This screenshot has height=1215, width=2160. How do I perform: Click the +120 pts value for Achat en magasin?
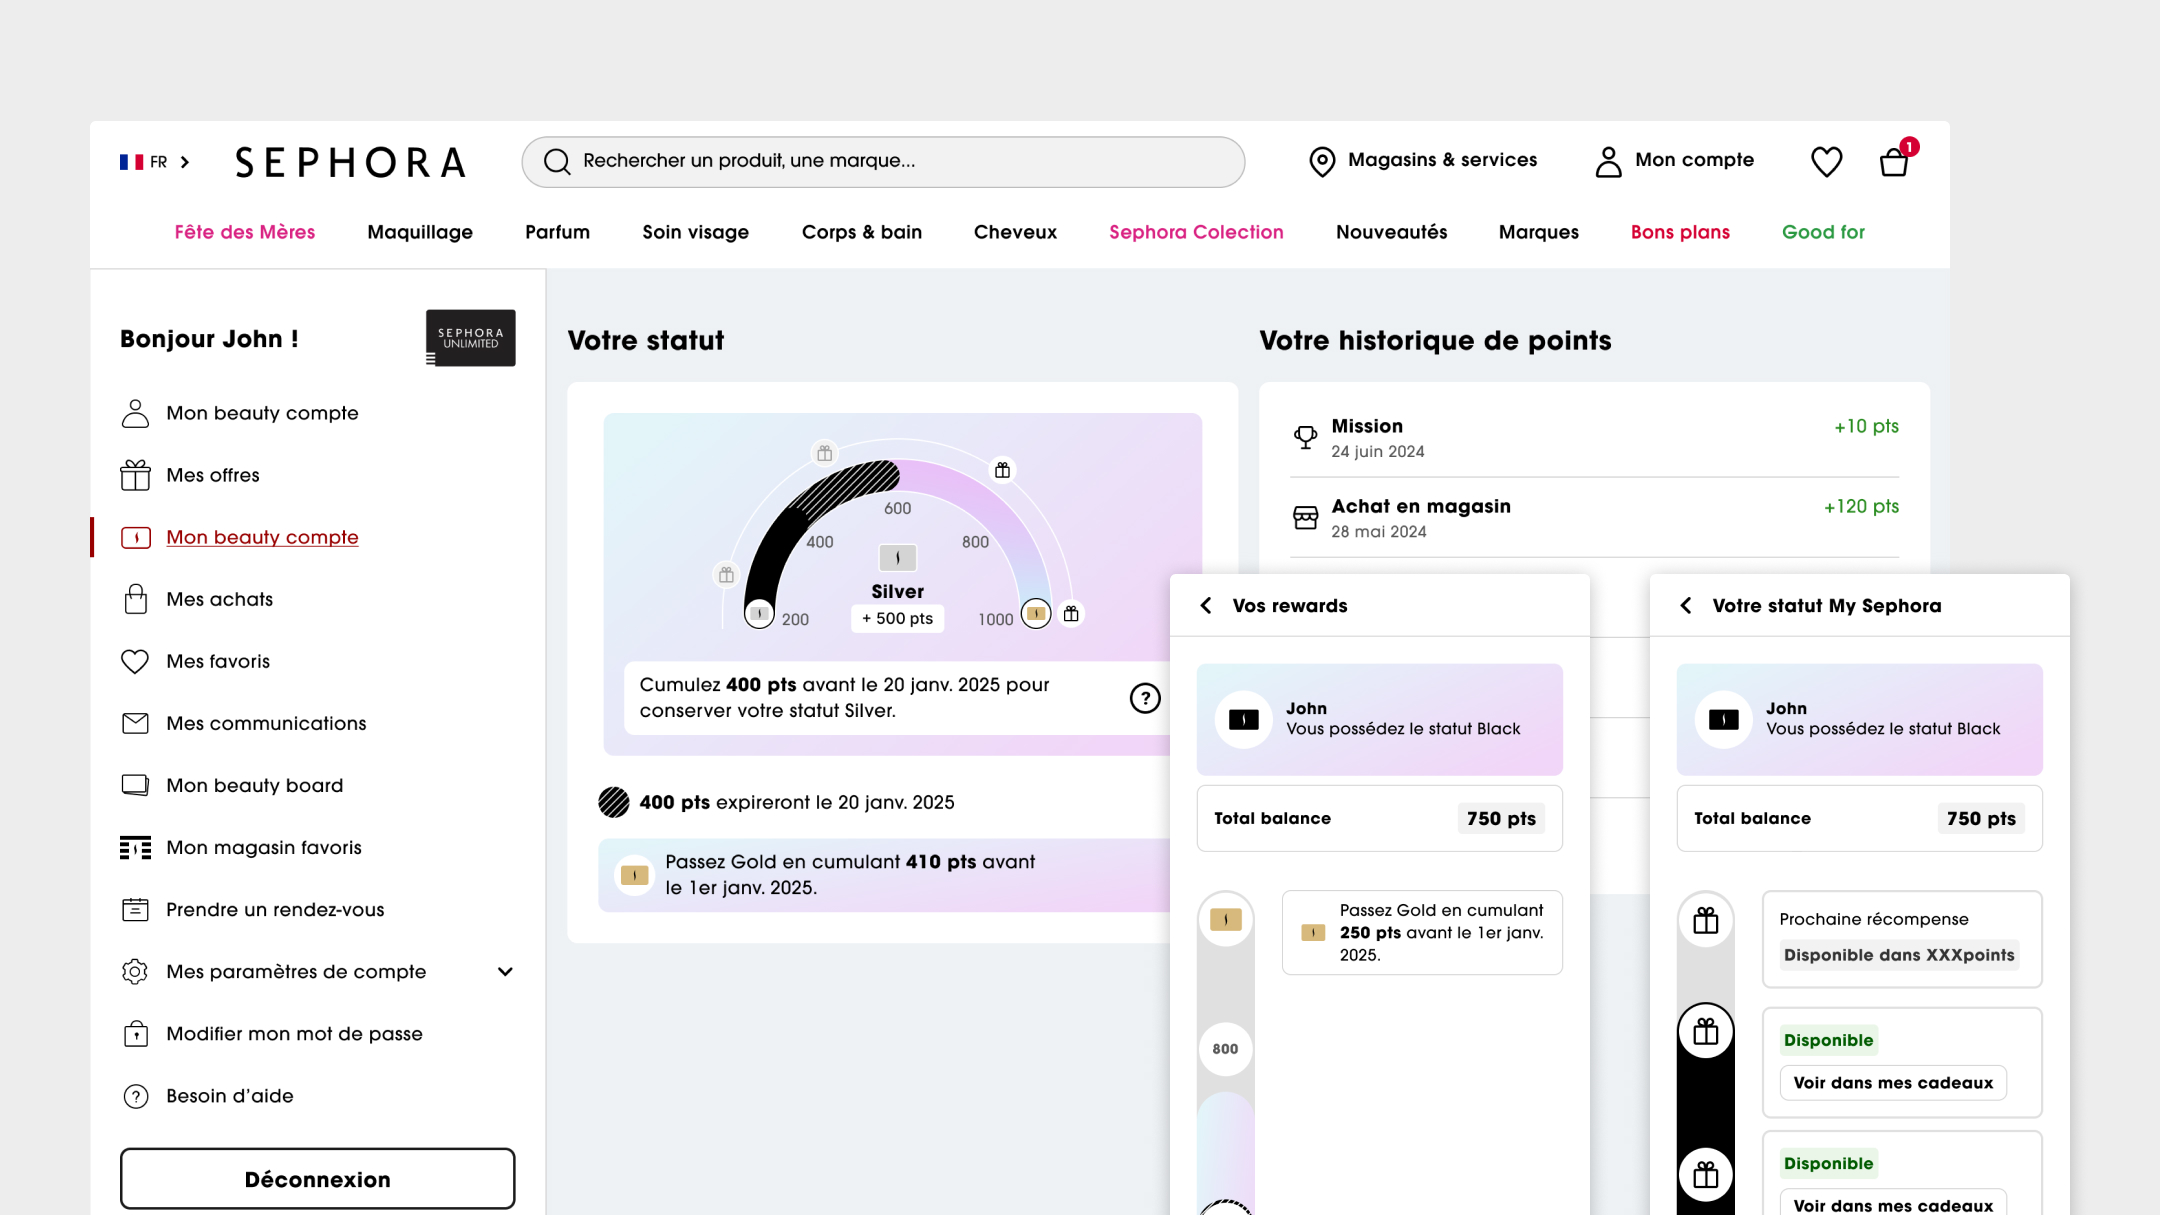[x=1861, y=506]
